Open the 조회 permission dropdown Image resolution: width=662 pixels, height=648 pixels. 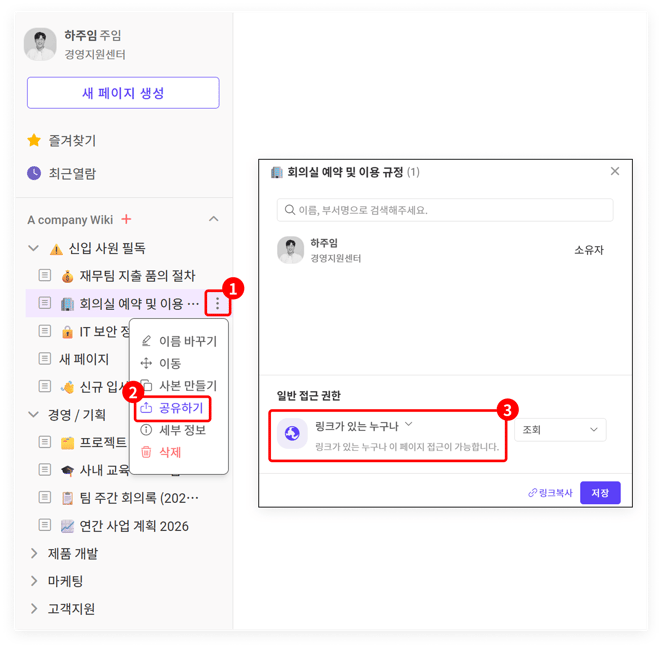pyautogui.click(x=561, y=430)
